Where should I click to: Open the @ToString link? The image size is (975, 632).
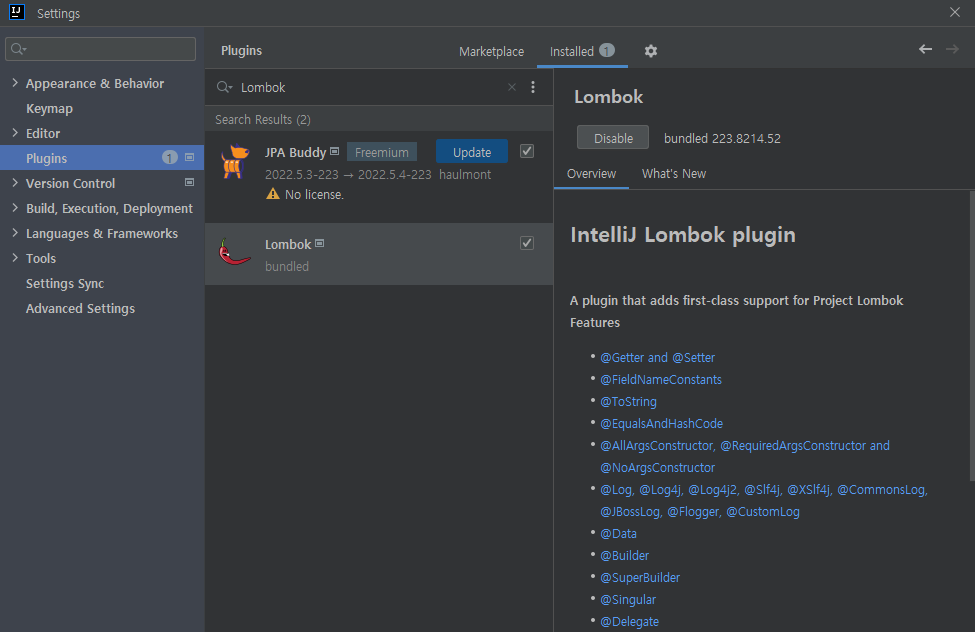628,402
